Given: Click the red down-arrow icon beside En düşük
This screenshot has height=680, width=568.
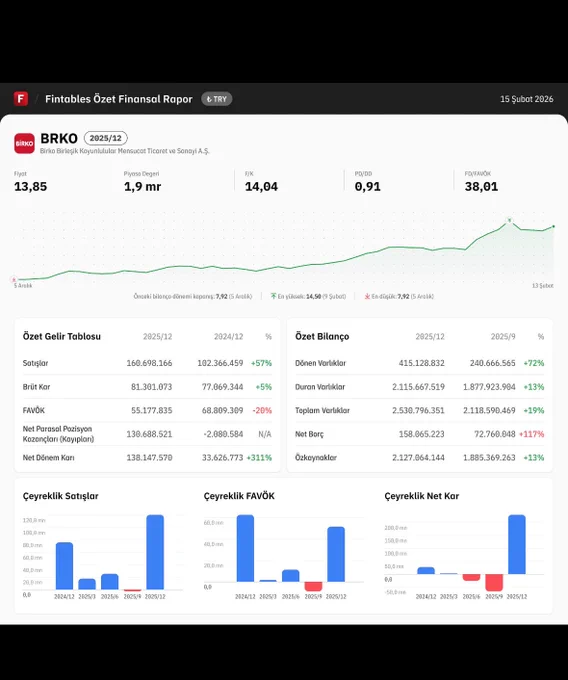Looking at the screenshot, I should tap(367, 296).
